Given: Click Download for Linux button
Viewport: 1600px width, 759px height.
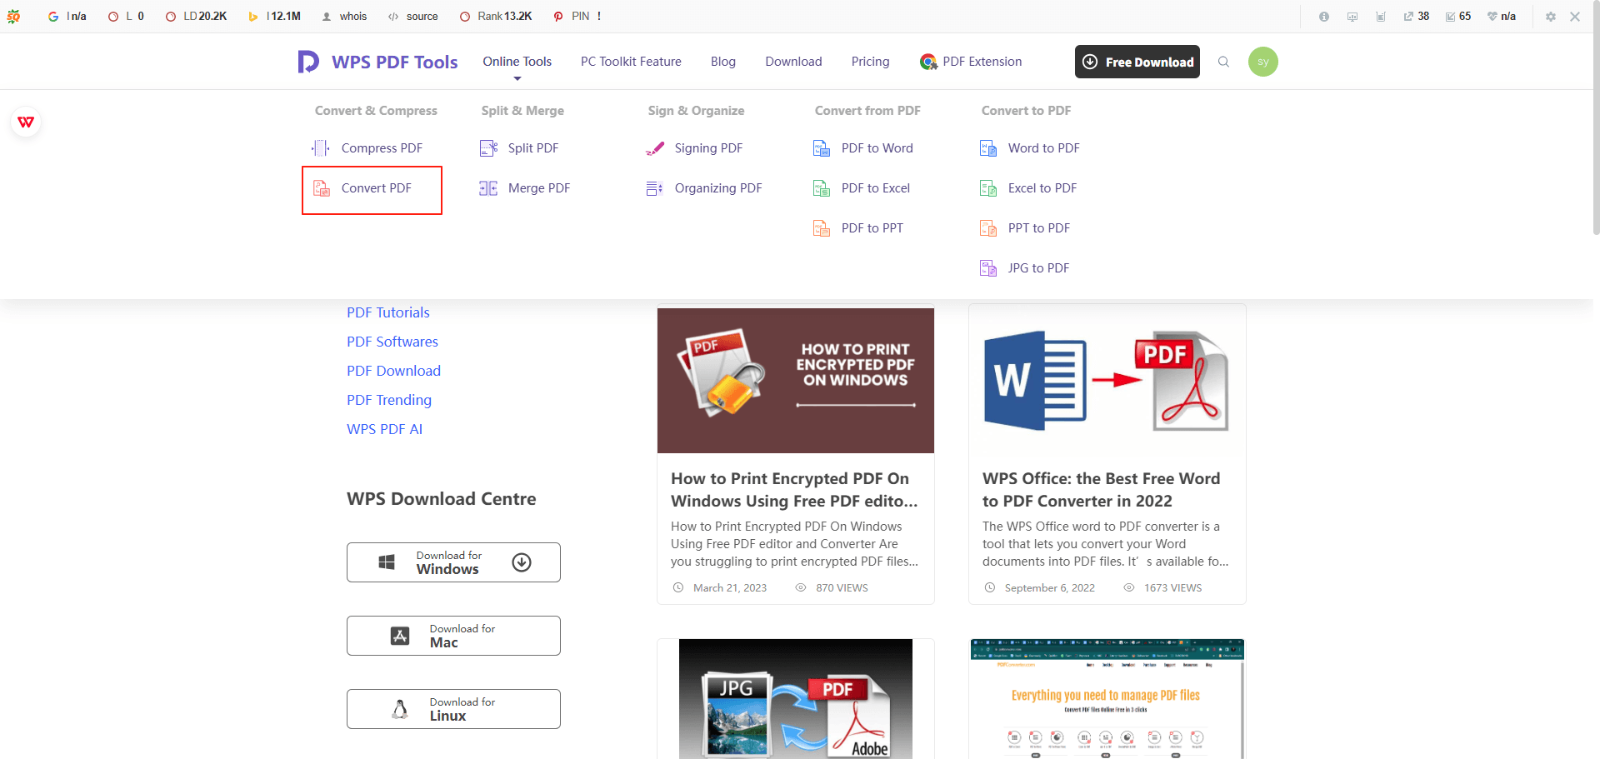Looking at the screenshot, I should pos(453,709).
